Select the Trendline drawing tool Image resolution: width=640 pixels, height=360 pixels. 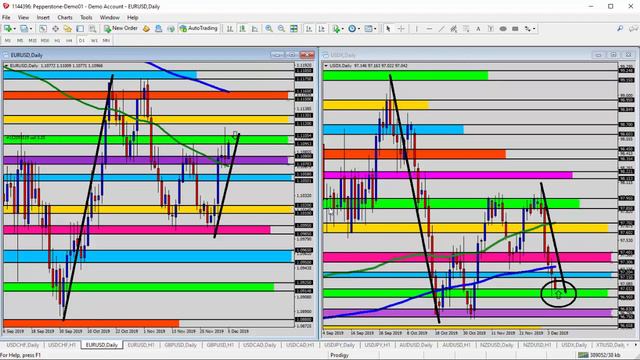click(x=441, y=29)
